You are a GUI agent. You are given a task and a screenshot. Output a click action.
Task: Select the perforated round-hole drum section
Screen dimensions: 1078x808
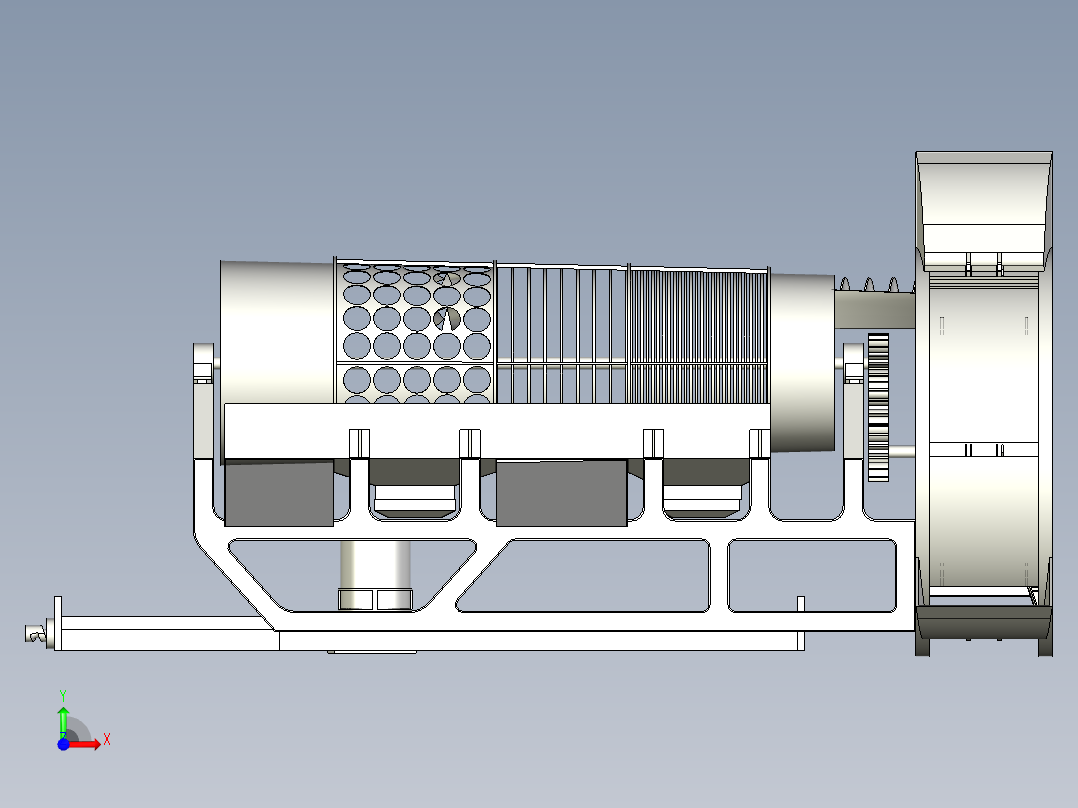pyautogui.click(x=415, y=331)
